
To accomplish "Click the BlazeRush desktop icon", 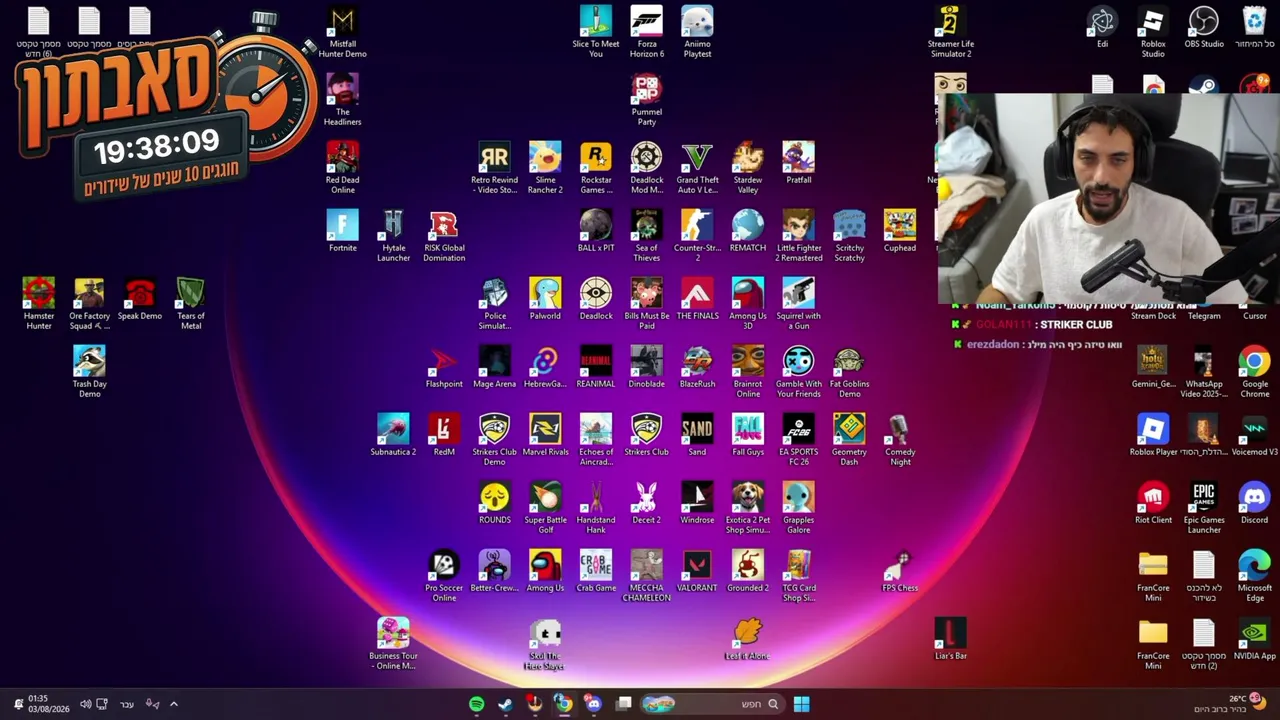I will click(x=697, y=368).
